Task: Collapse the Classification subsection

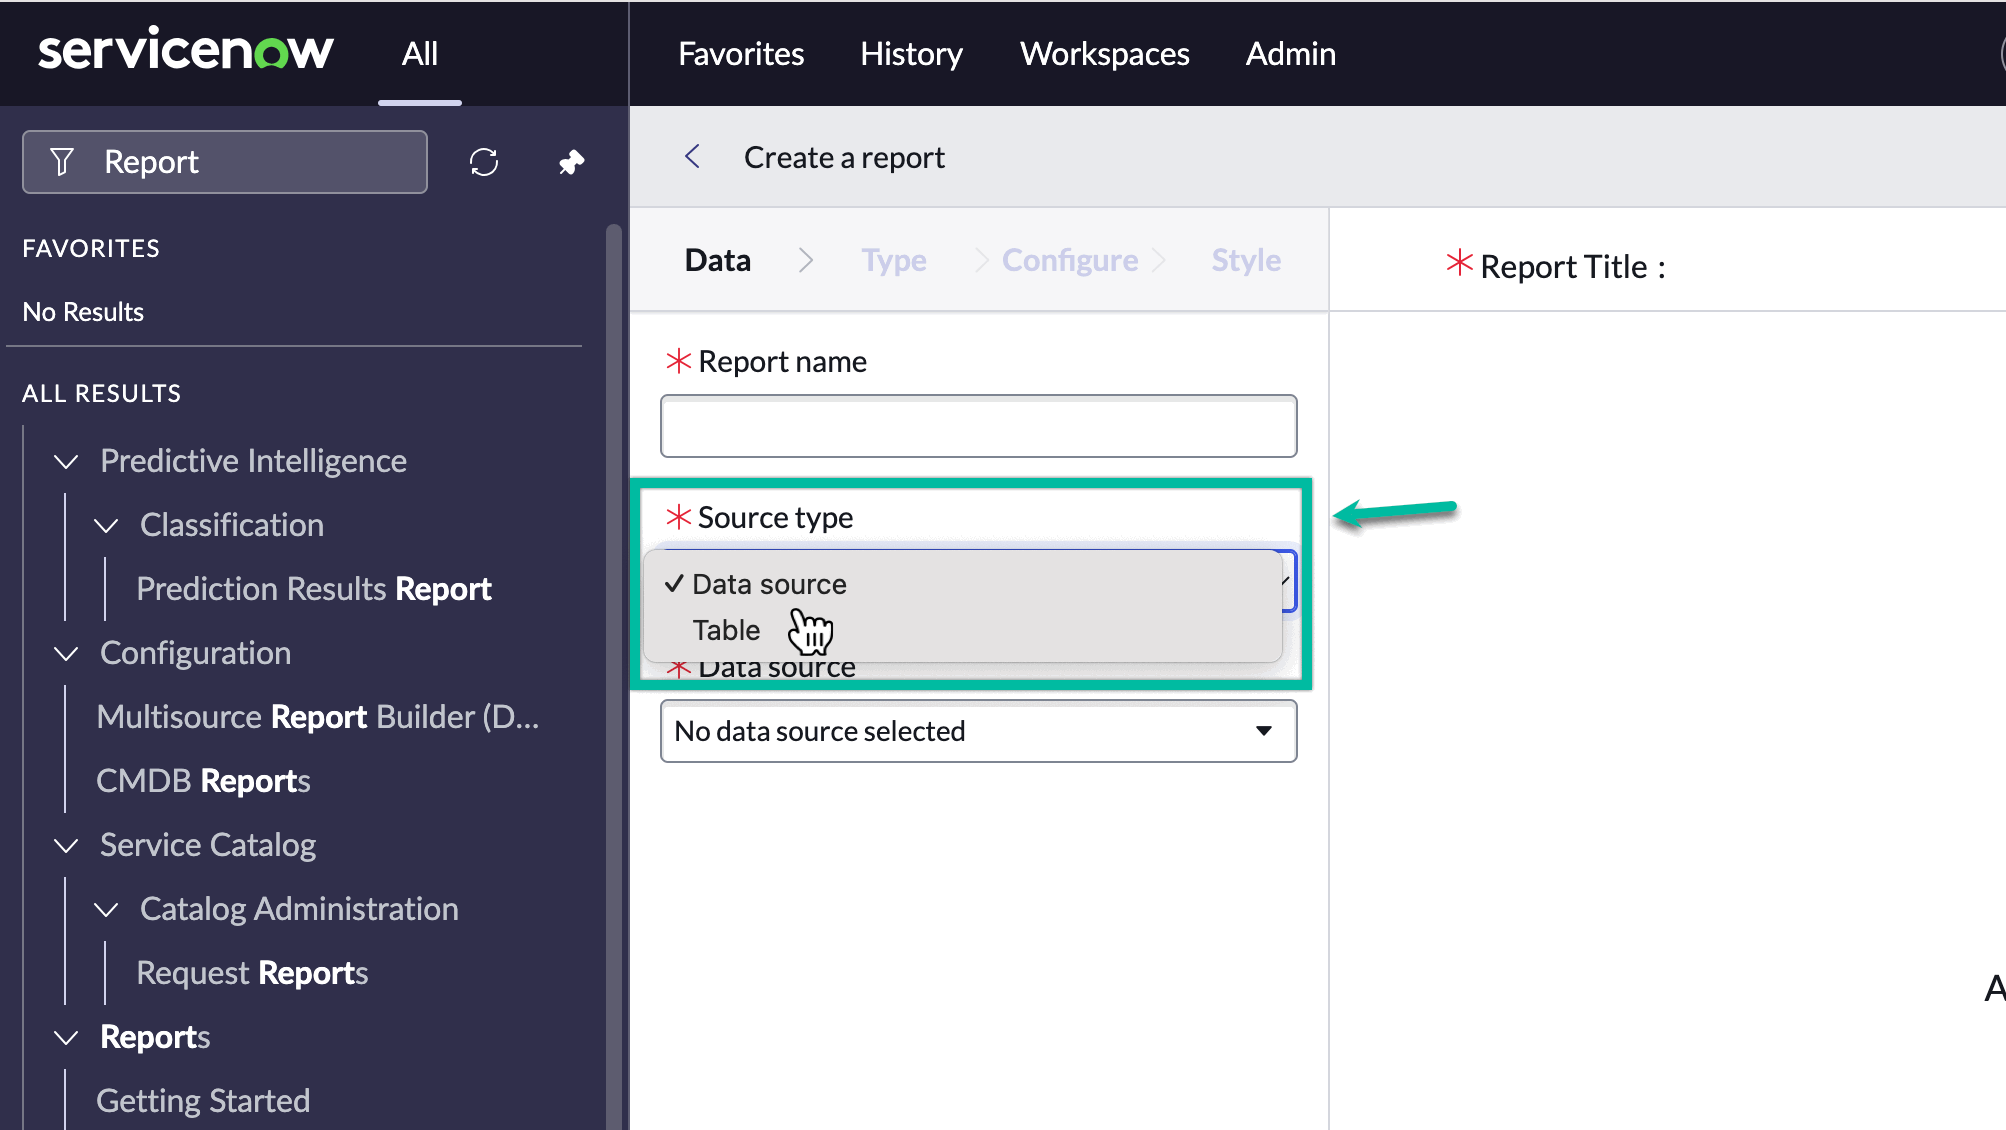Action: 106,525
